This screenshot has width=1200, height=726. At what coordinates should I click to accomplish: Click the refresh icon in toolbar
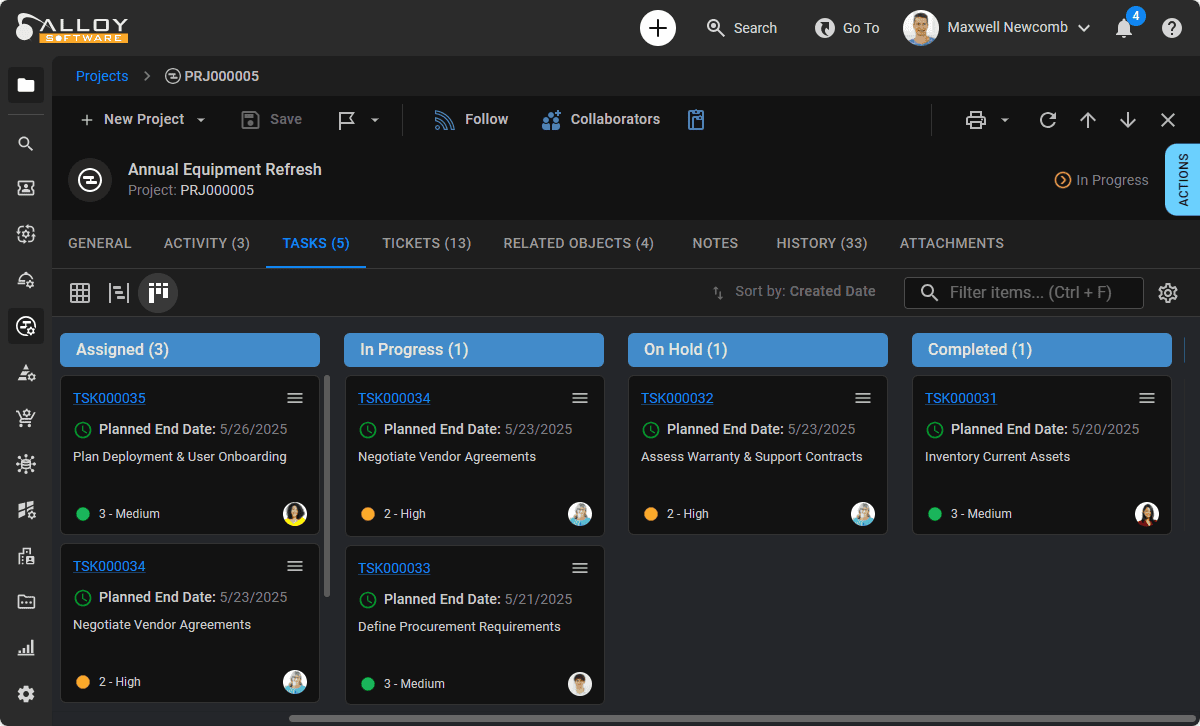tap(1048, 120)
